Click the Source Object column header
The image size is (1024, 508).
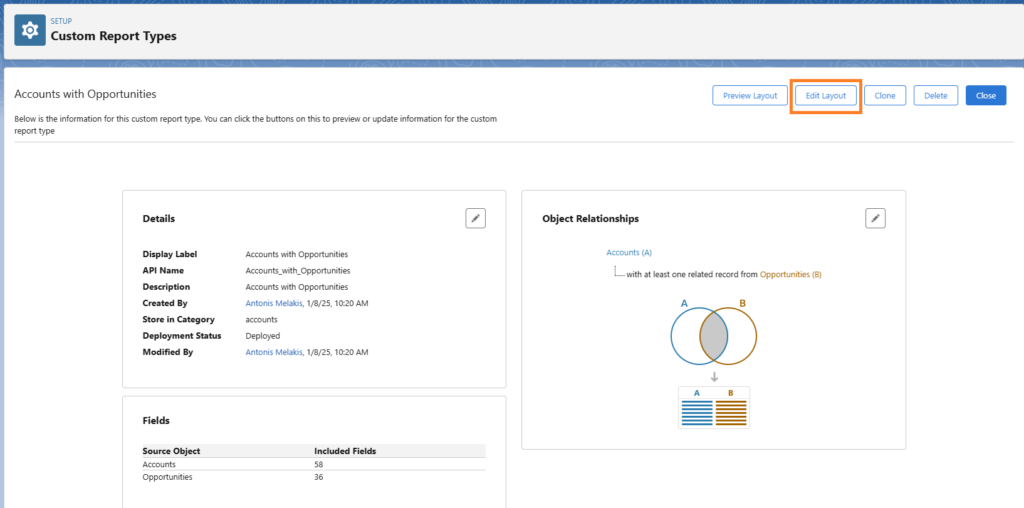pyautogui.click(x=171, y=451)
